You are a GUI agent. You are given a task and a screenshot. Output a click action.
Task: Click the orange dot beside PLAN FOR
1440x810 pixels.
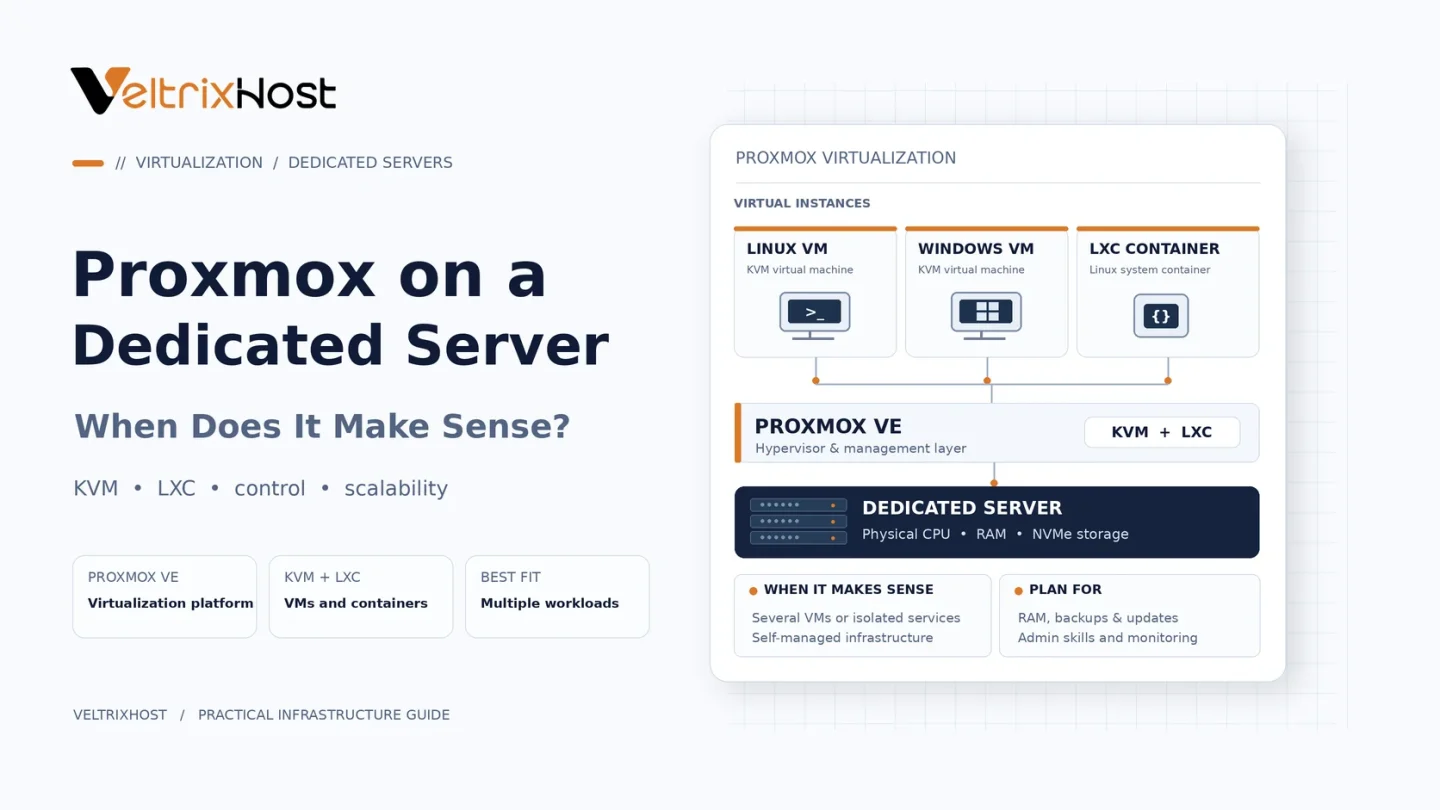(x=1018, y=591)
